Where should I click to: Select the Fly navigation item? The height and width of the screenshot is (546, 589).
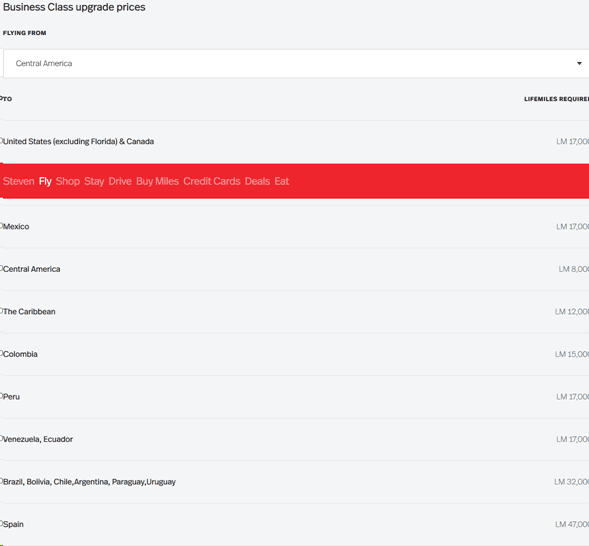pos(45,181)
